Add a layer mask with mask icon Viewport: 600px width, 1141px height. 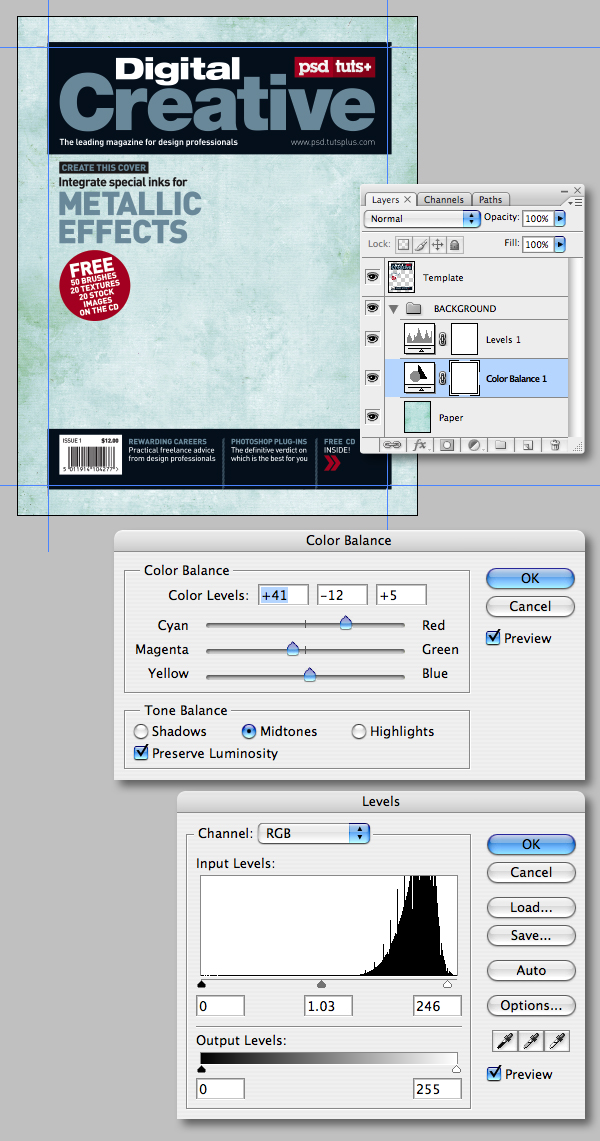(447, 445)
